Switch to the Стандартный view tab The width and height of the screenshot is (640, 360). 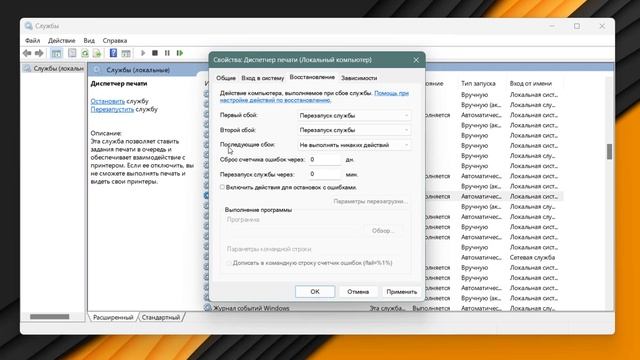point(161,317)
